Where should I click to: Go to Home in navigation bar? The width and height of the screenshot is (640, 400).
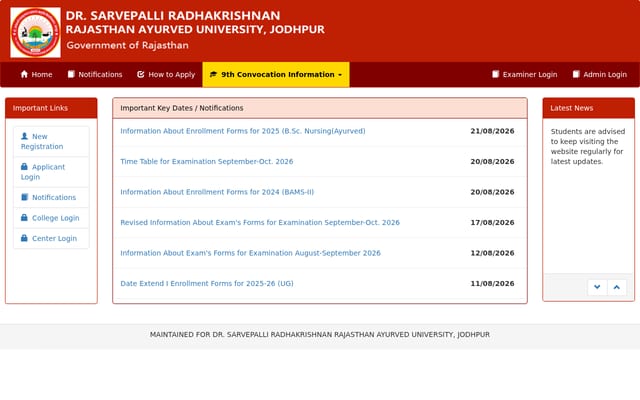[36, 74]
